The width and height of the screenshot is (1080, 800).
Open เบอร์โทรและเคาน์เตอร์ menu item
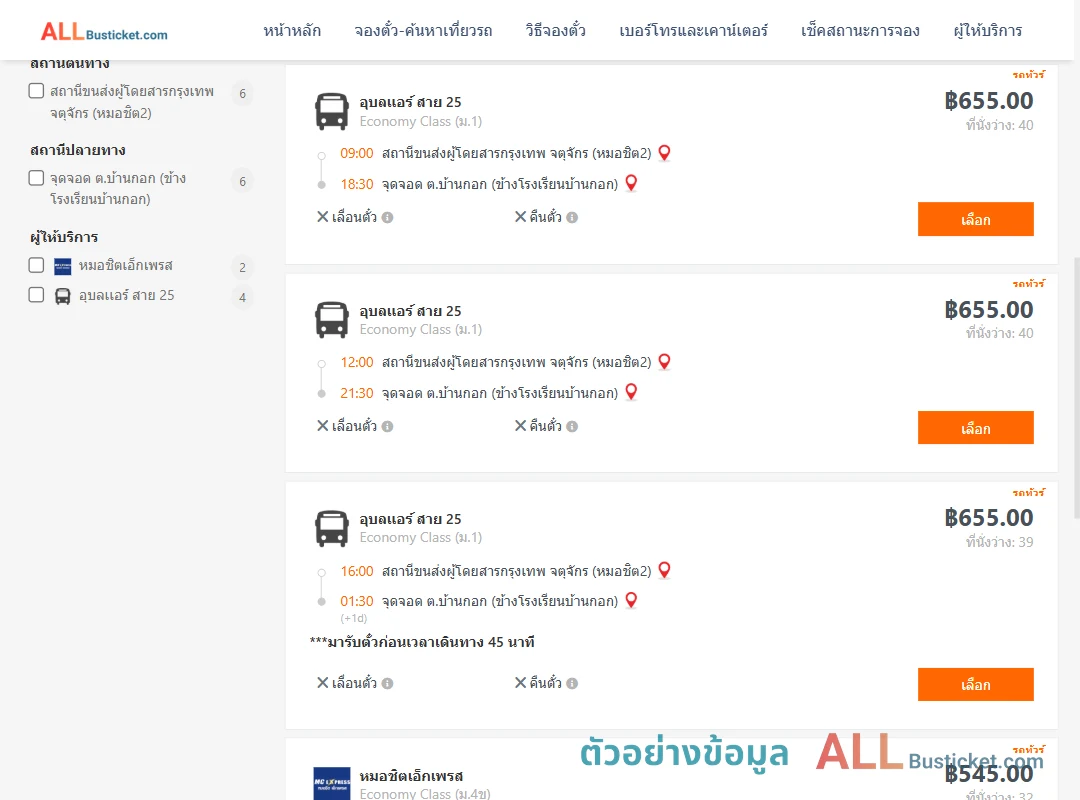click(x=693, y=31)
